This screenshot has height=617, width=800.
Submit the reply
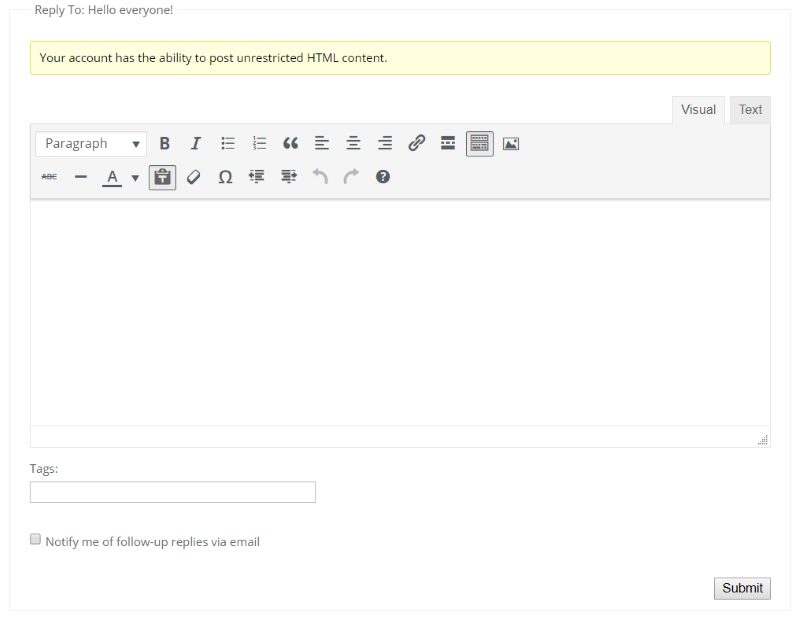click(x=742, y=588)
